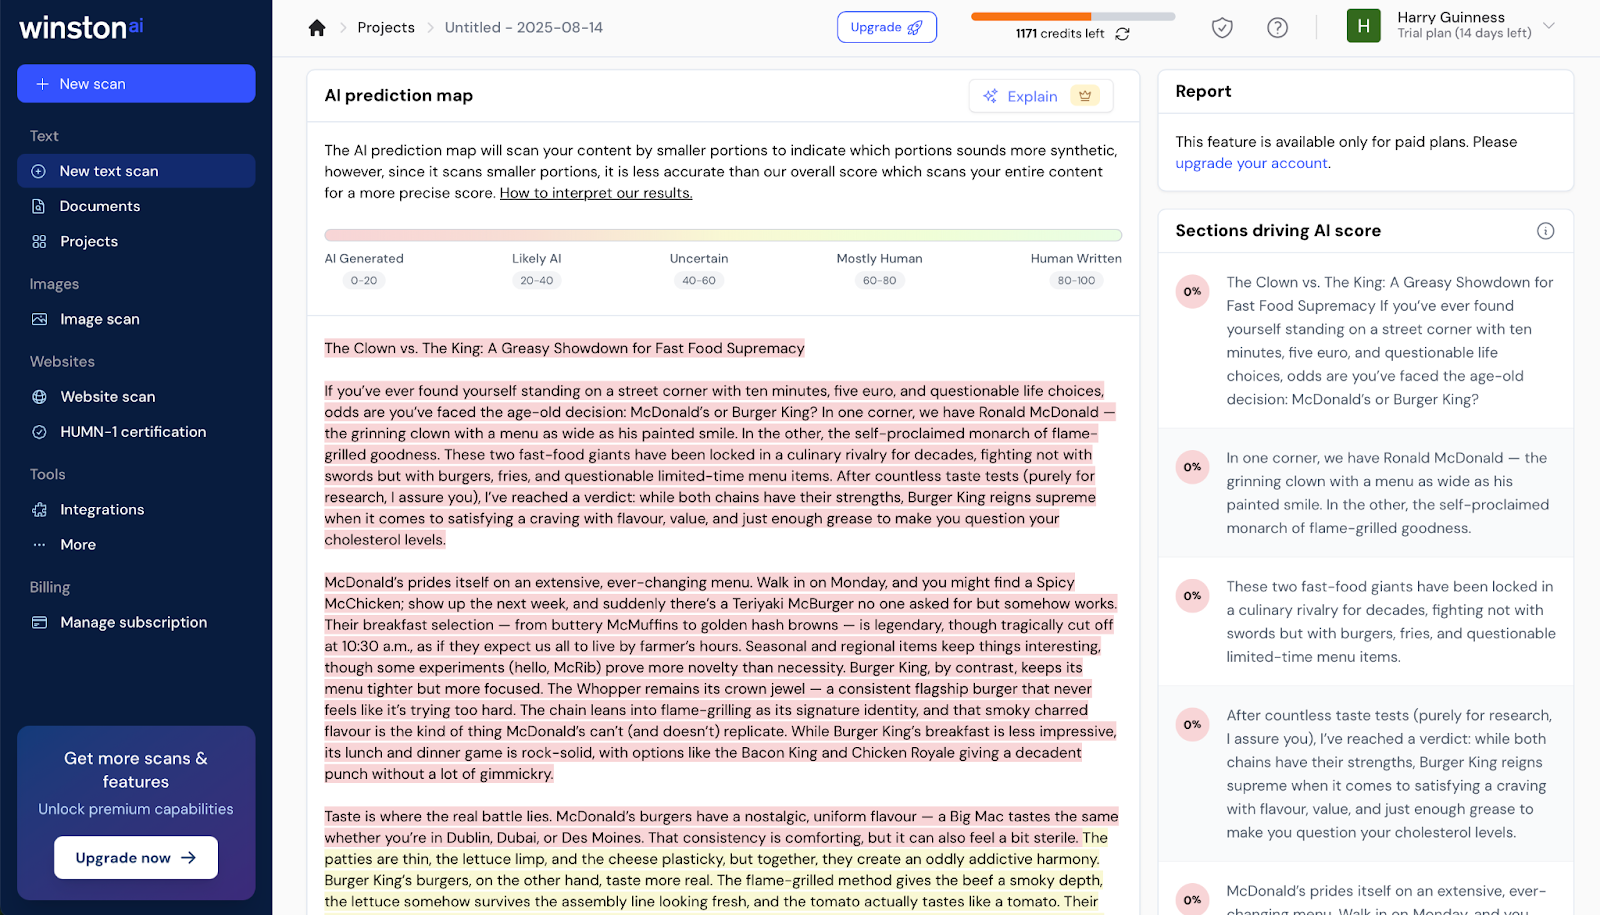Click the green H user avatar
The width and height of the screenshot is (1600, 915).
pos(1363,26)
